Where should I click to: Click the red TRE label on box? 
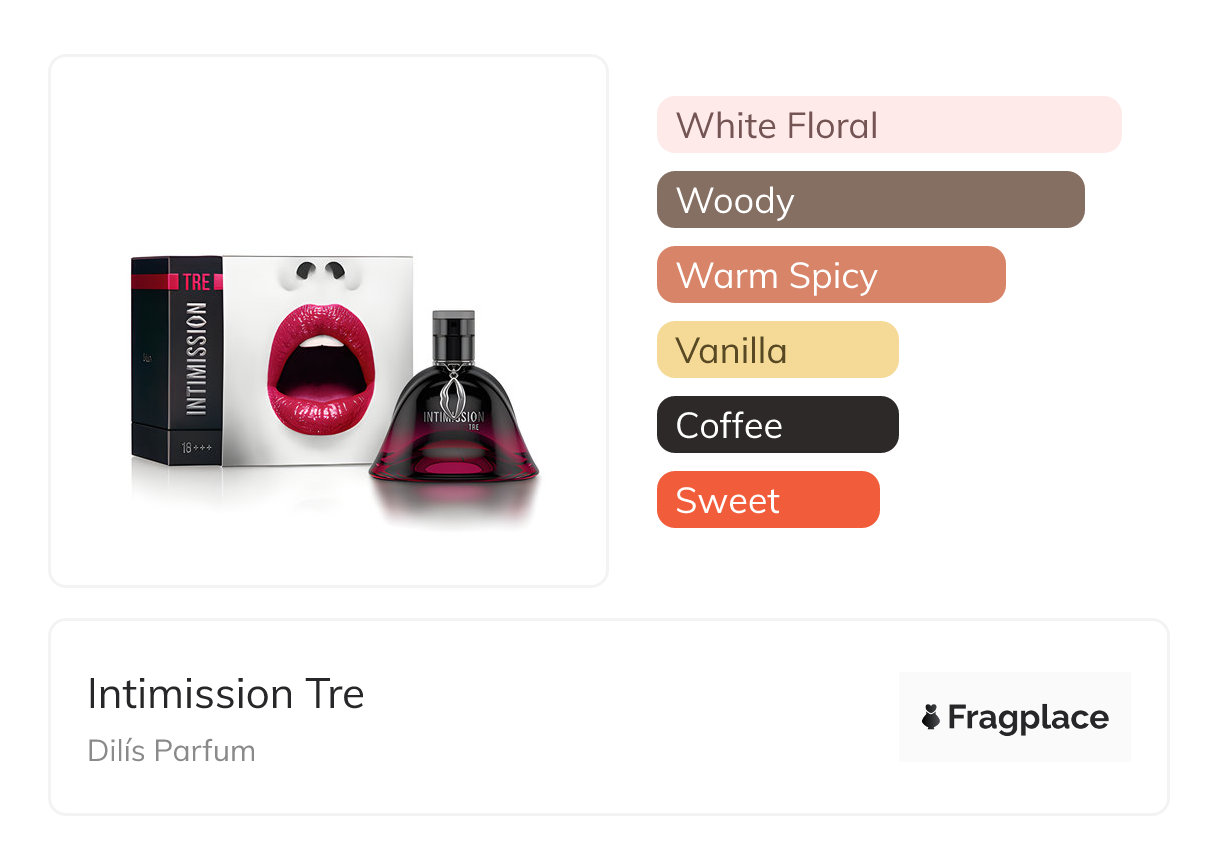(x=196, y=282)
